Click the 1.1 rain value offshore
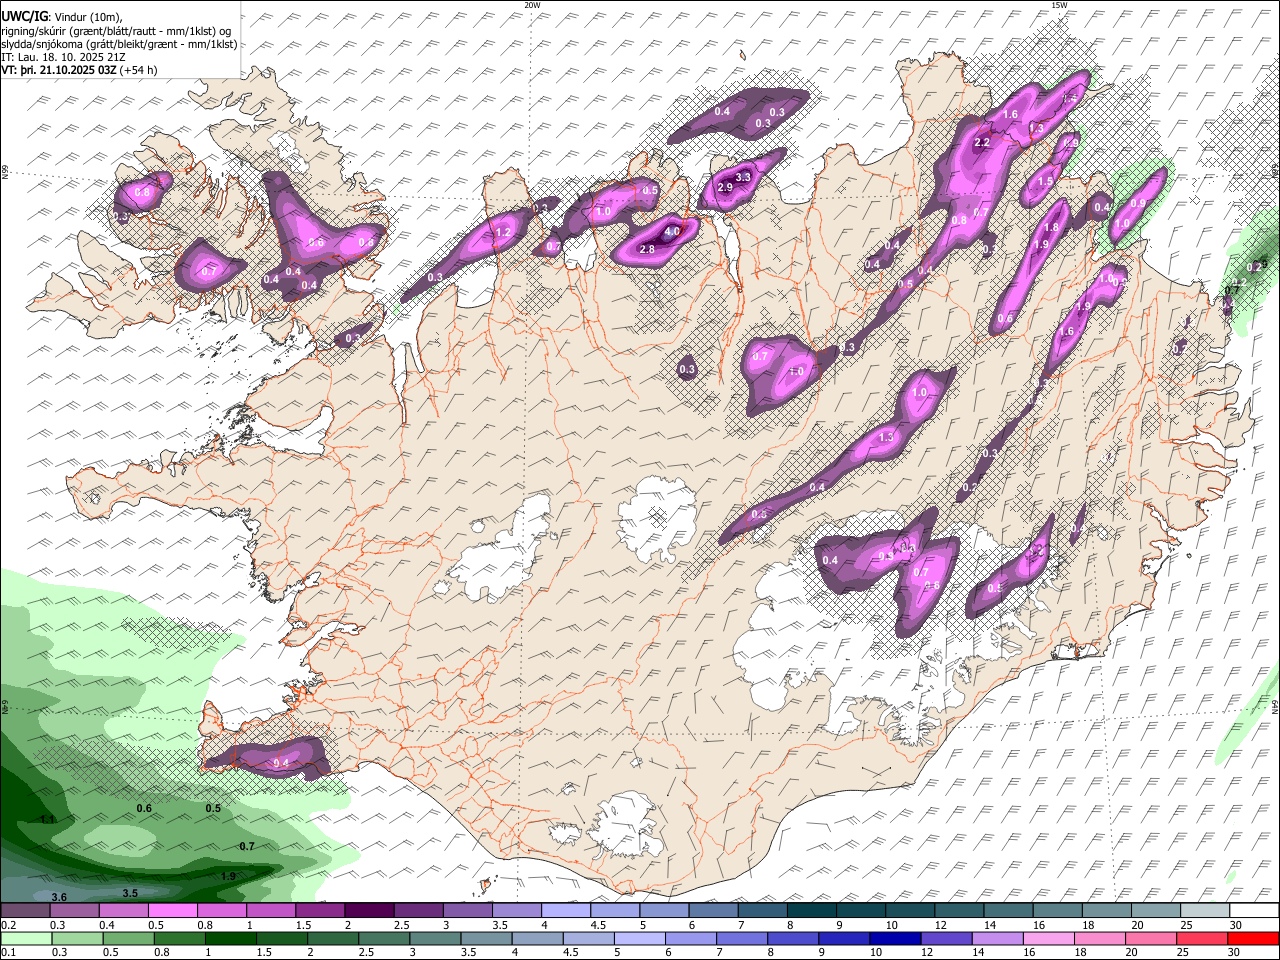This screenshot has height=960, width=1280. point(47,819)
